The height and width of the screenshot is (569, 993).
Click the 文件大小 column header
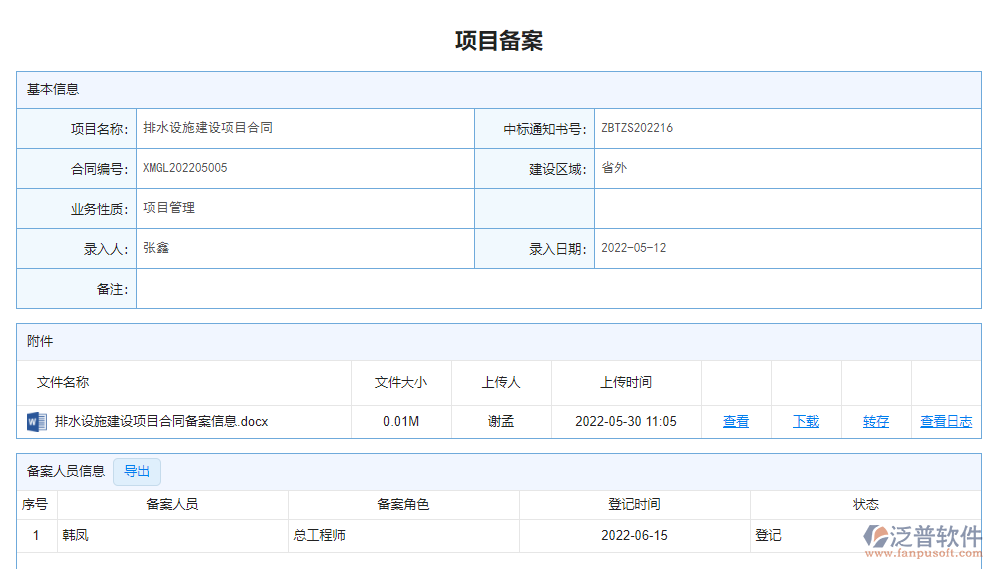pos(401,382)
